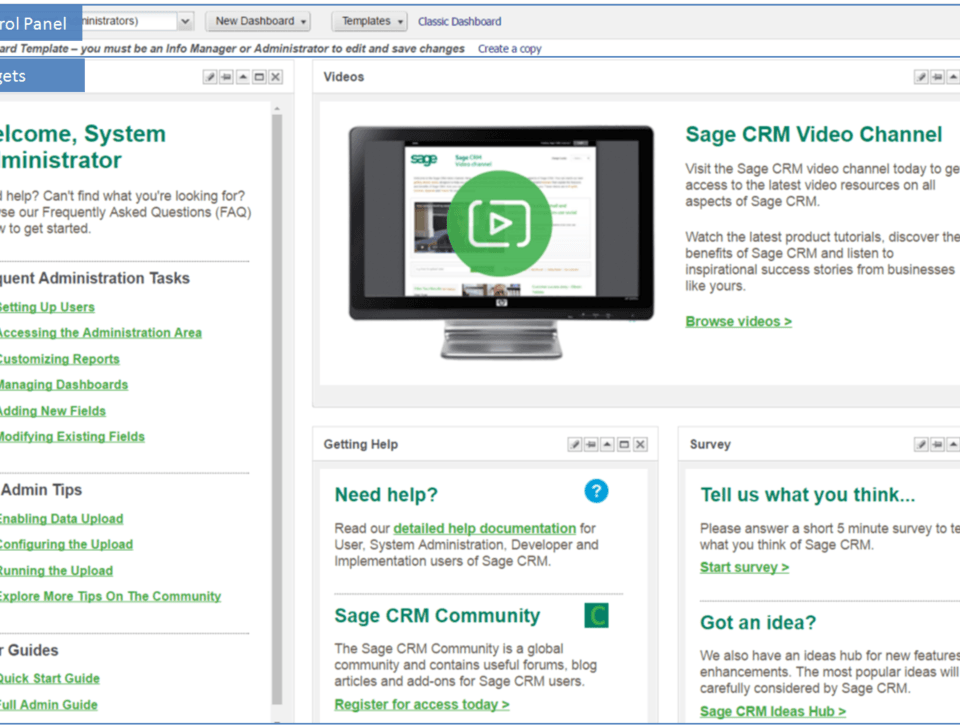Viewport: 960px width, 728px height.
Task: Open the Enabling Data Upload tip
Action: point(61,519)
